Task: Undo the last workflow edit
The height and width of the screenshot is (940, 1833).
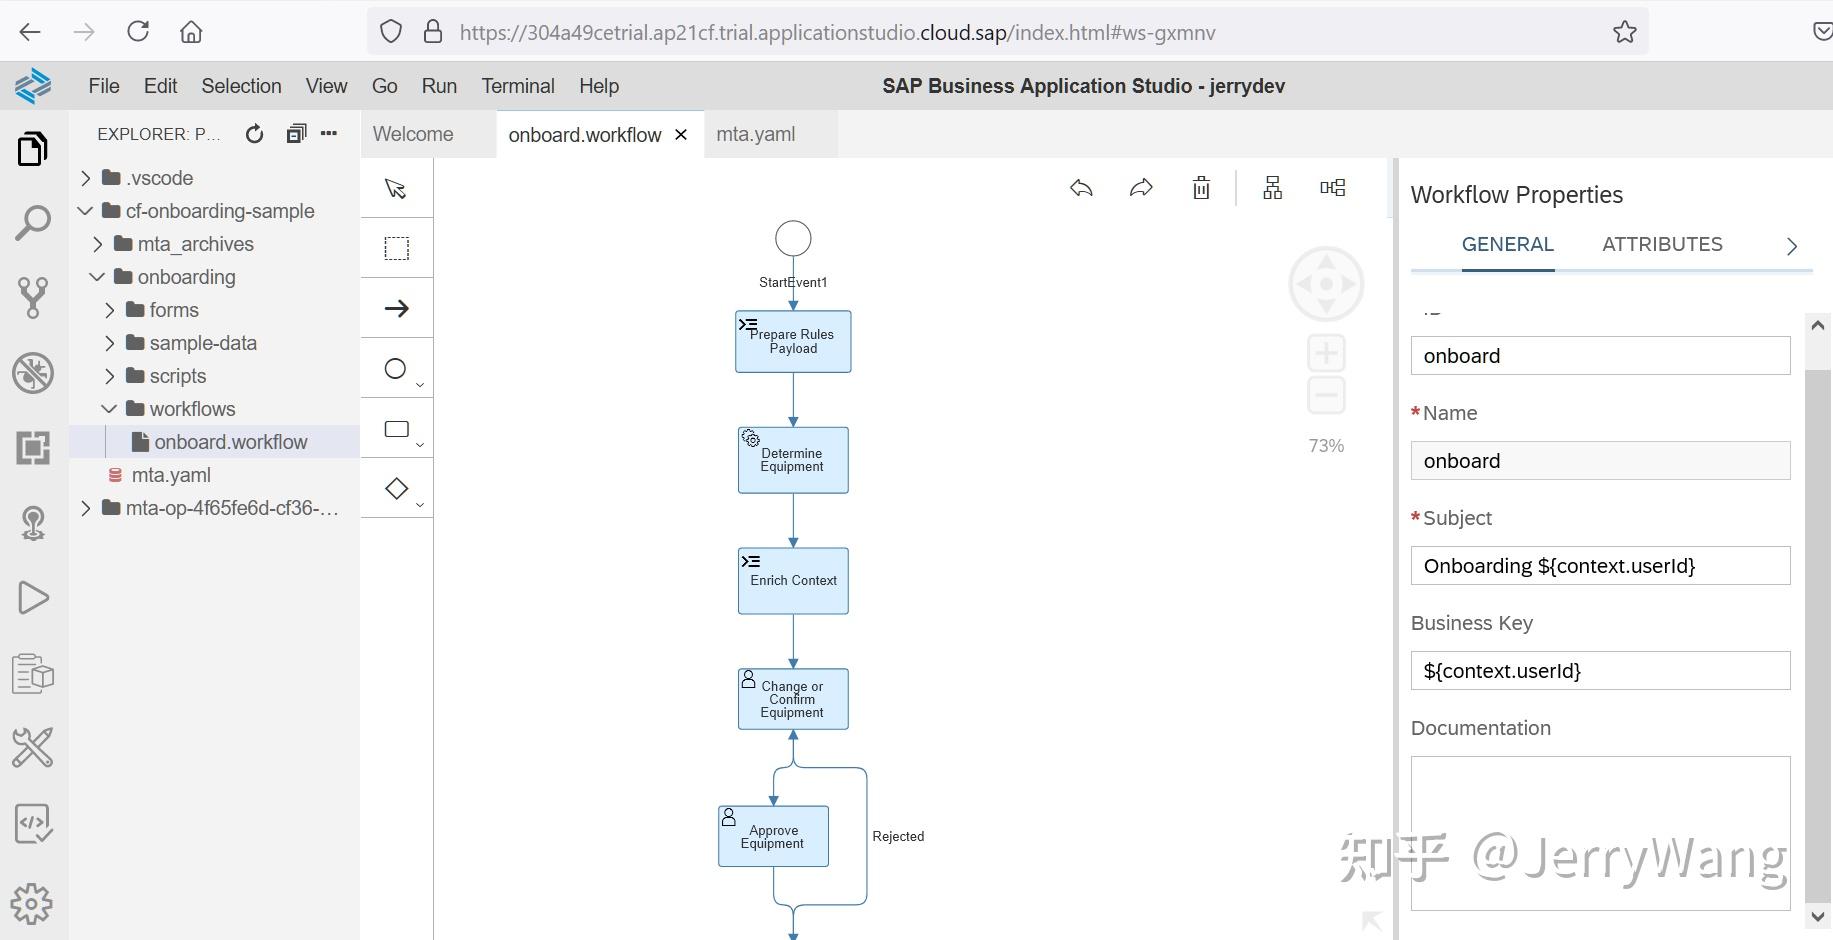Action: 1080,187
